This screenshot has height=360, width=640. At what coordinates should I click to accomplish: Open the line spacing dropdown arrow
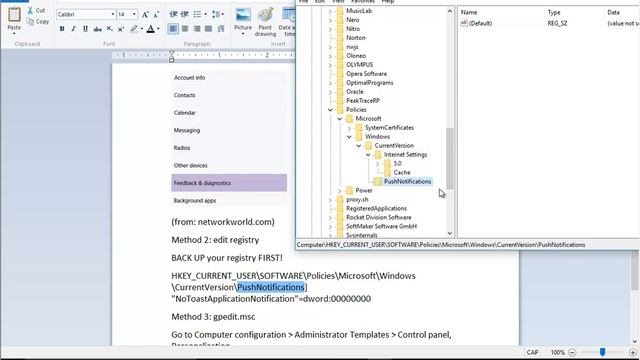click(222, 15)
